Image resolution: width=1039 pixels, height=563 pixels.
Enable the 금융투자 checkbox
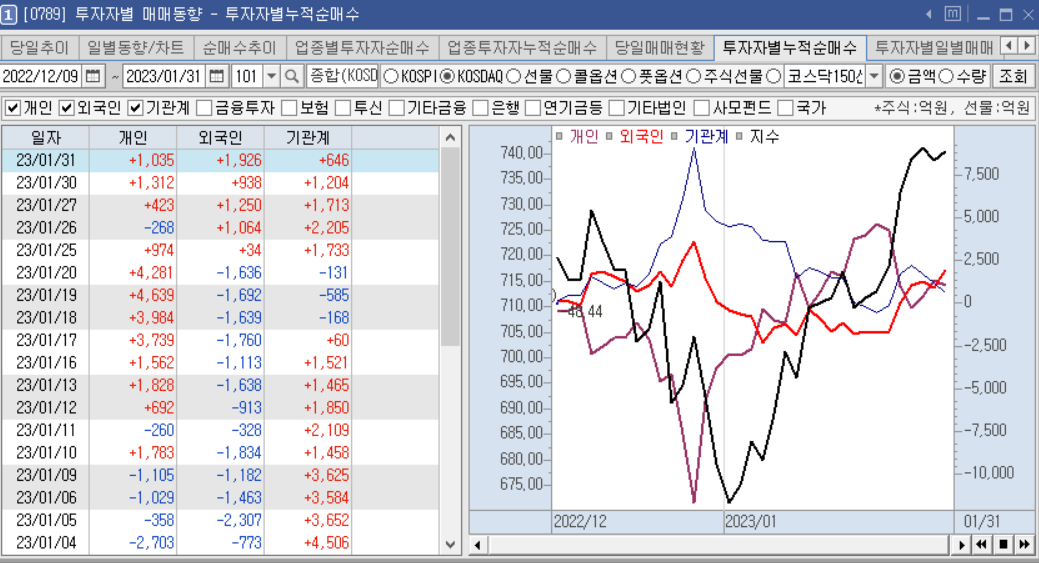point(204,107)
